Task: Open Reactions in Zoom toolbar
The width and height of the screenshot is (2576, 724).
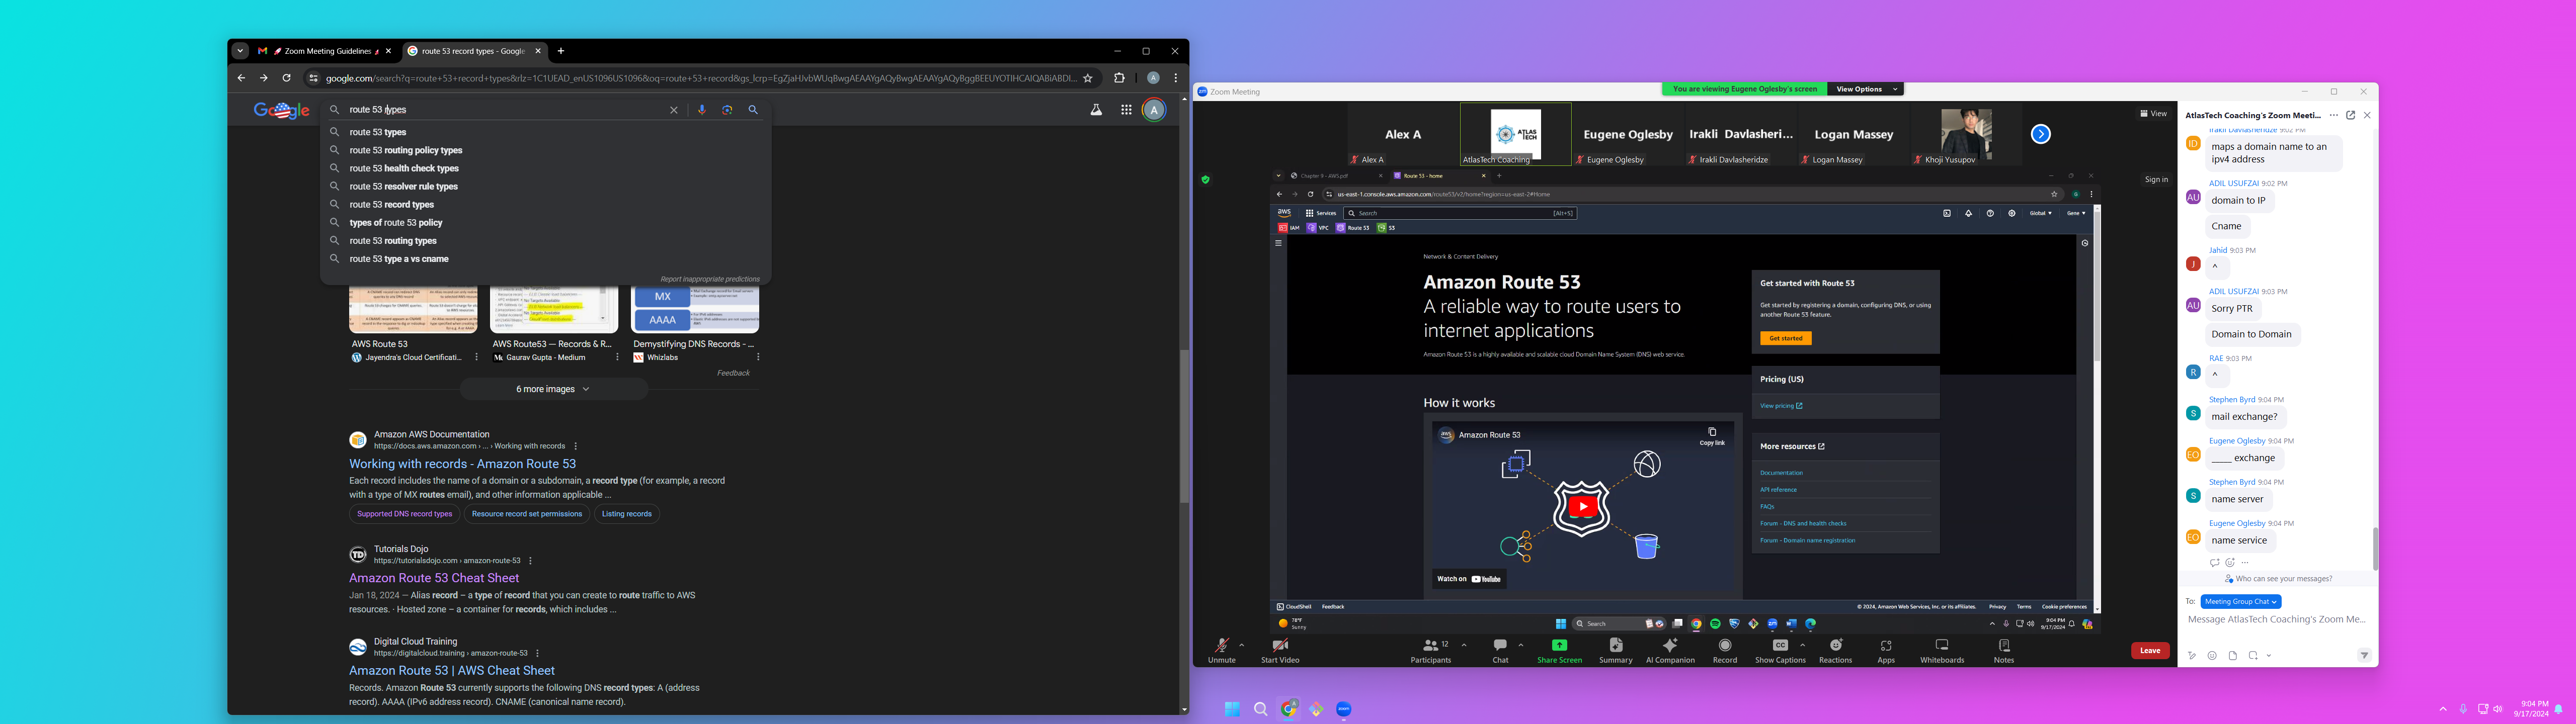Action: [1835, 647]
